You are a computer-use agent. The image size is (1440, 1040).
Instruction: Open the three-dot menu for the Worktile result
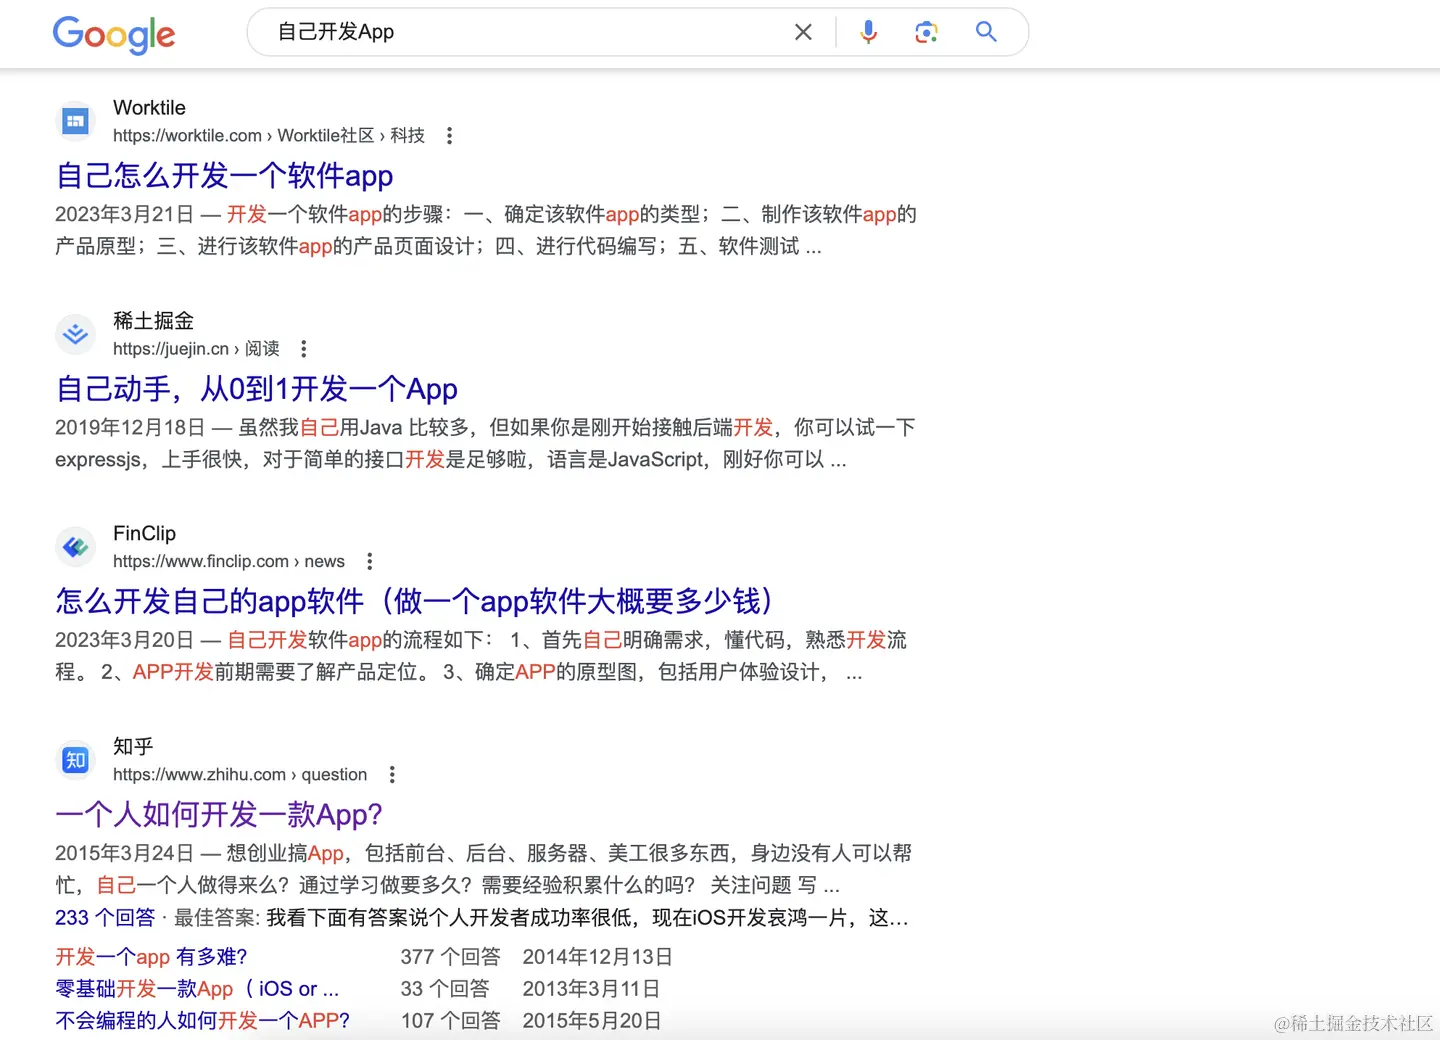(450, 135)
